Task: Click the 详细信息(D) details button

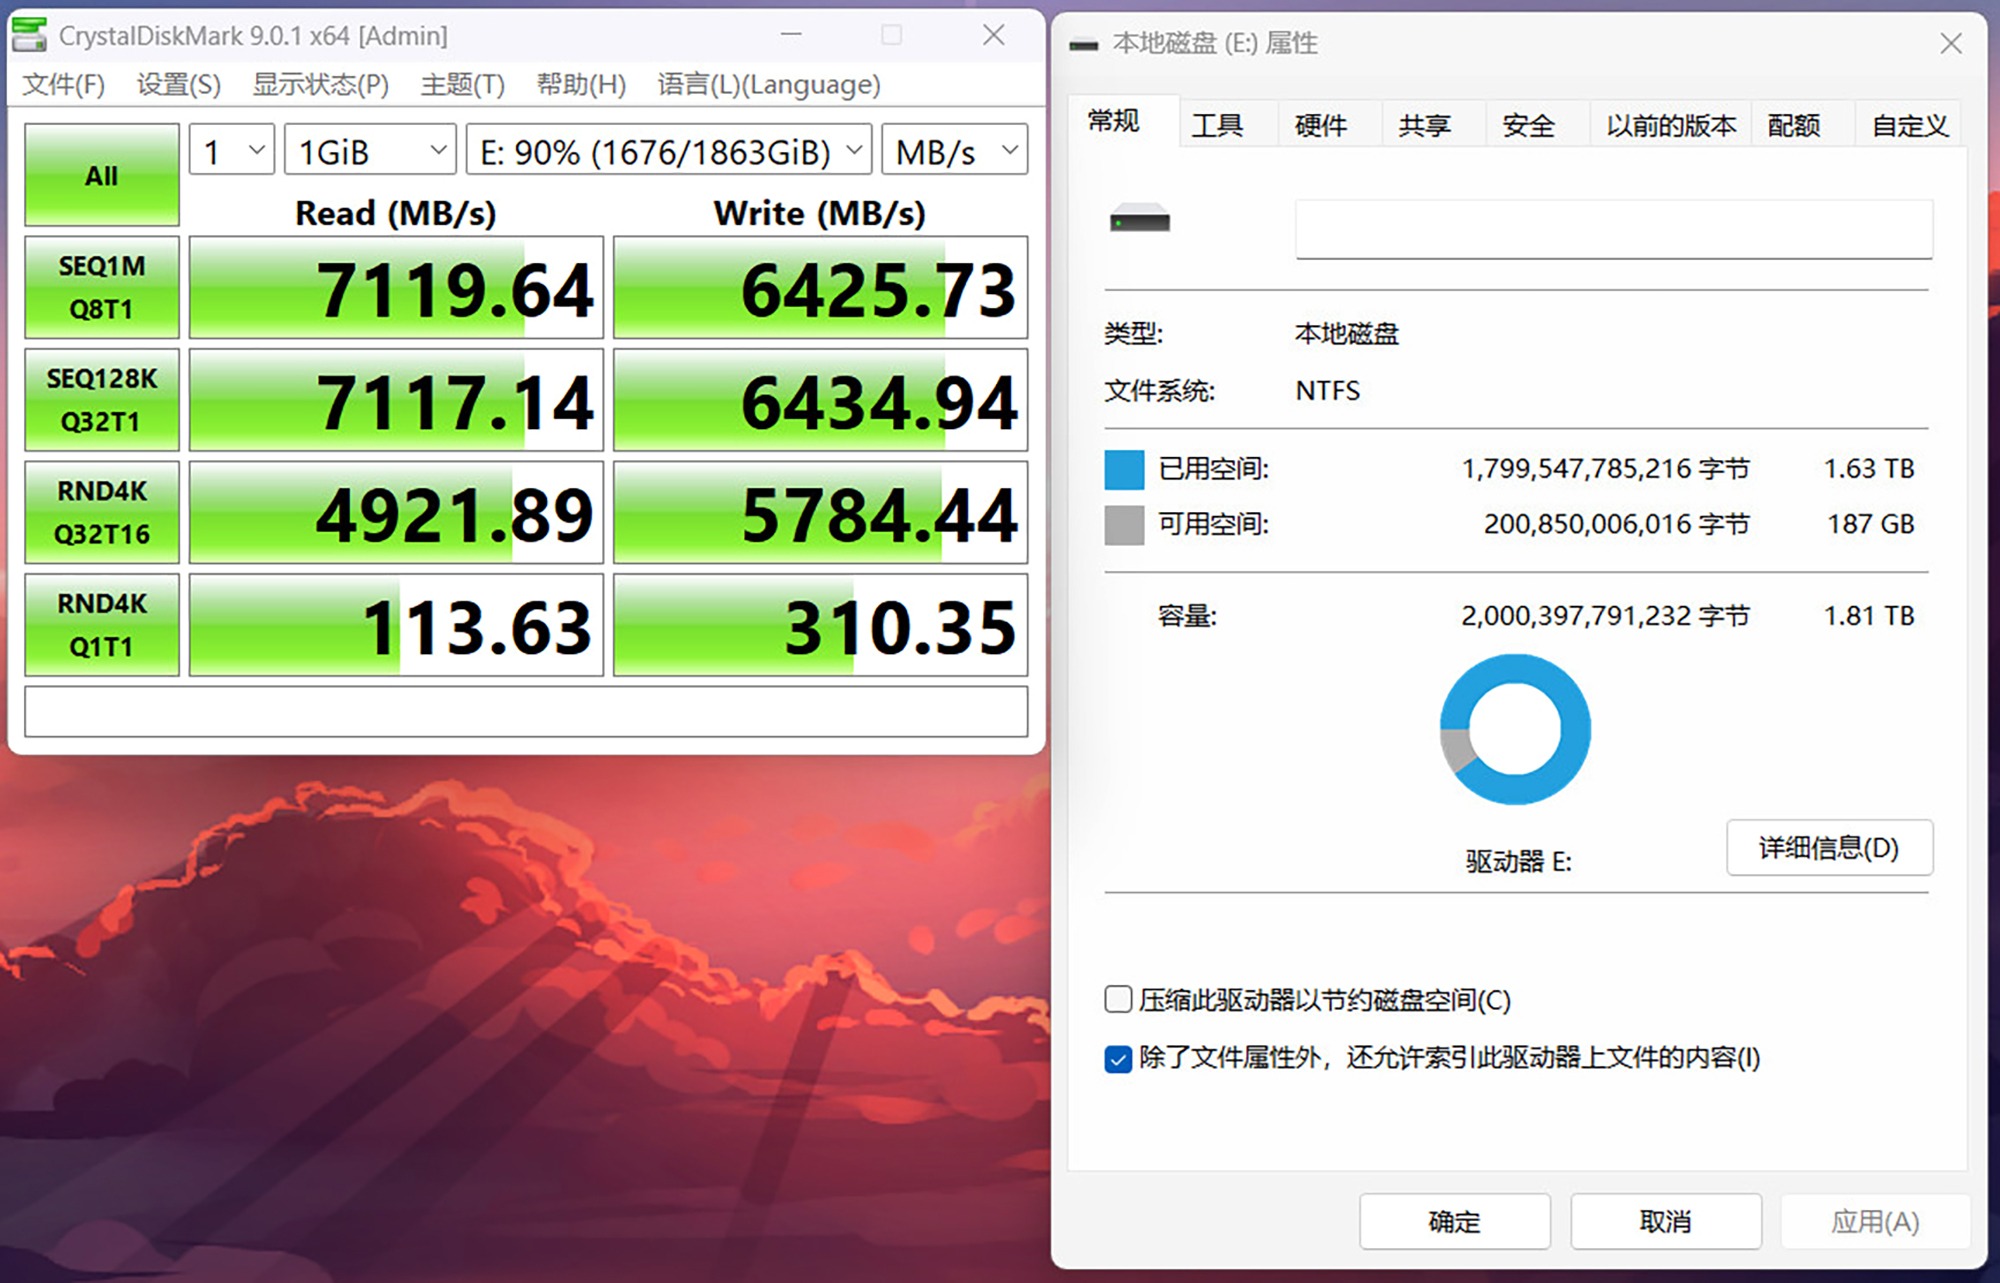Action: [x=1828, y=848]
